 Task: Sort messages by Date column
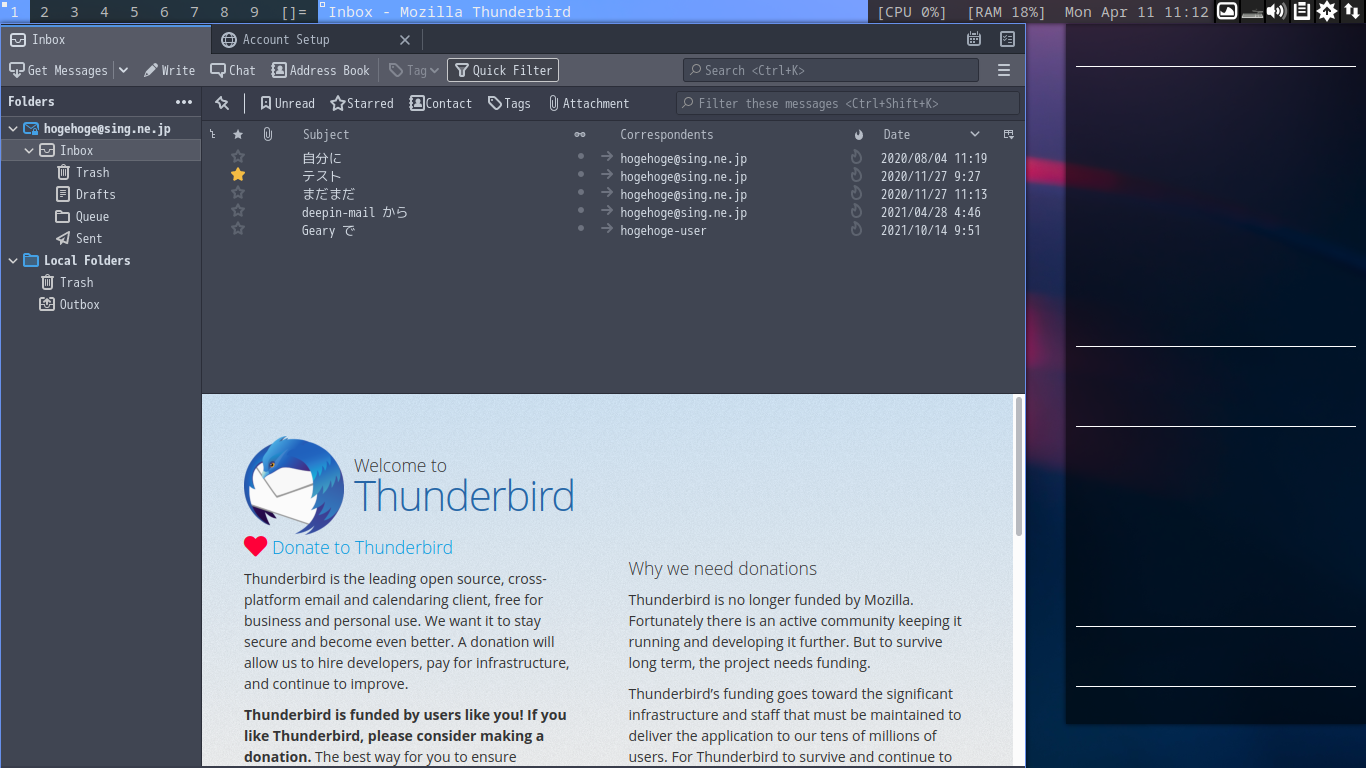897,134
